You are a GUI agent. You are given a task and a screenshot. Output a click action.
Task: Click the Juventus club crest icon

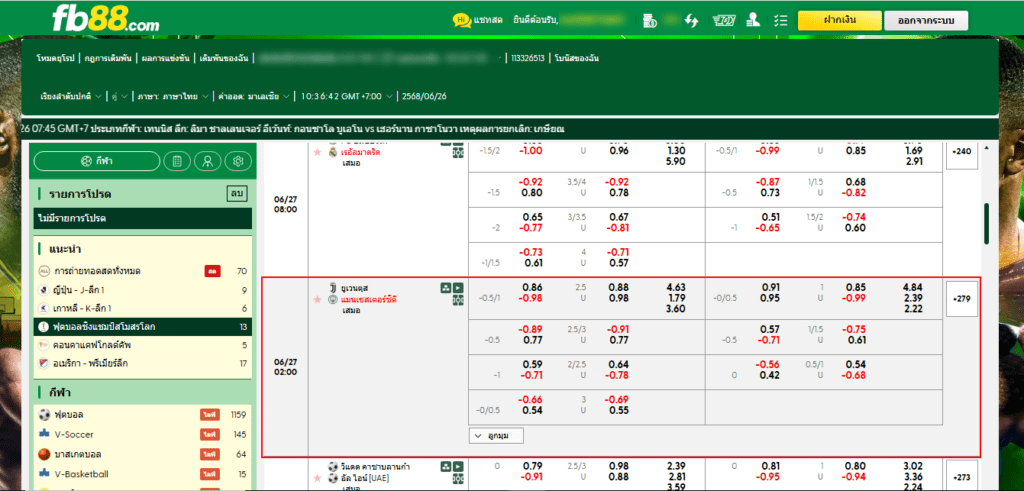click(x=333, y=288)
